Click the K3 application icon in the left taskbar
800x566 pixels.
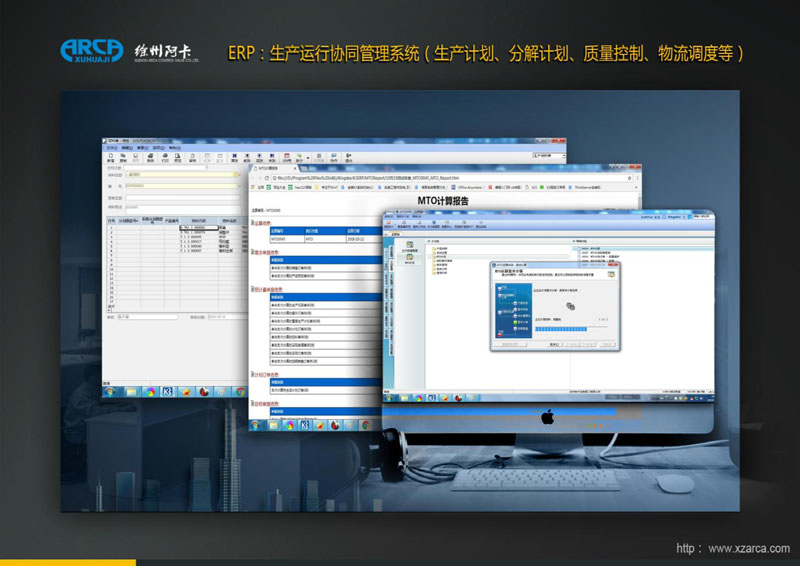pos(169,391)
